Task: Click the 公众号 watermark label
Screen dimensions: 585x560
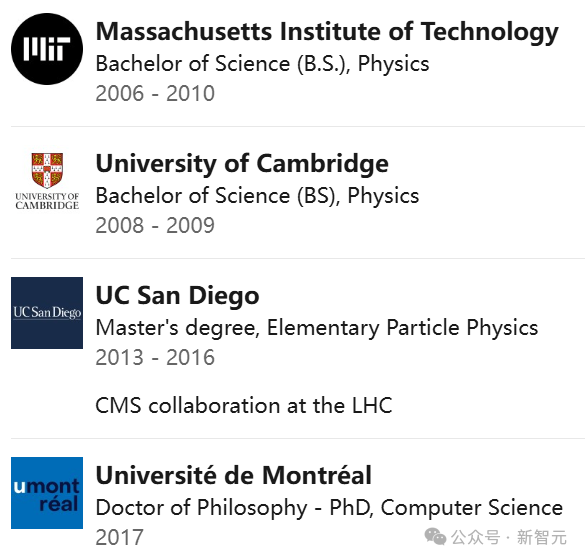Action: point(475,537)
